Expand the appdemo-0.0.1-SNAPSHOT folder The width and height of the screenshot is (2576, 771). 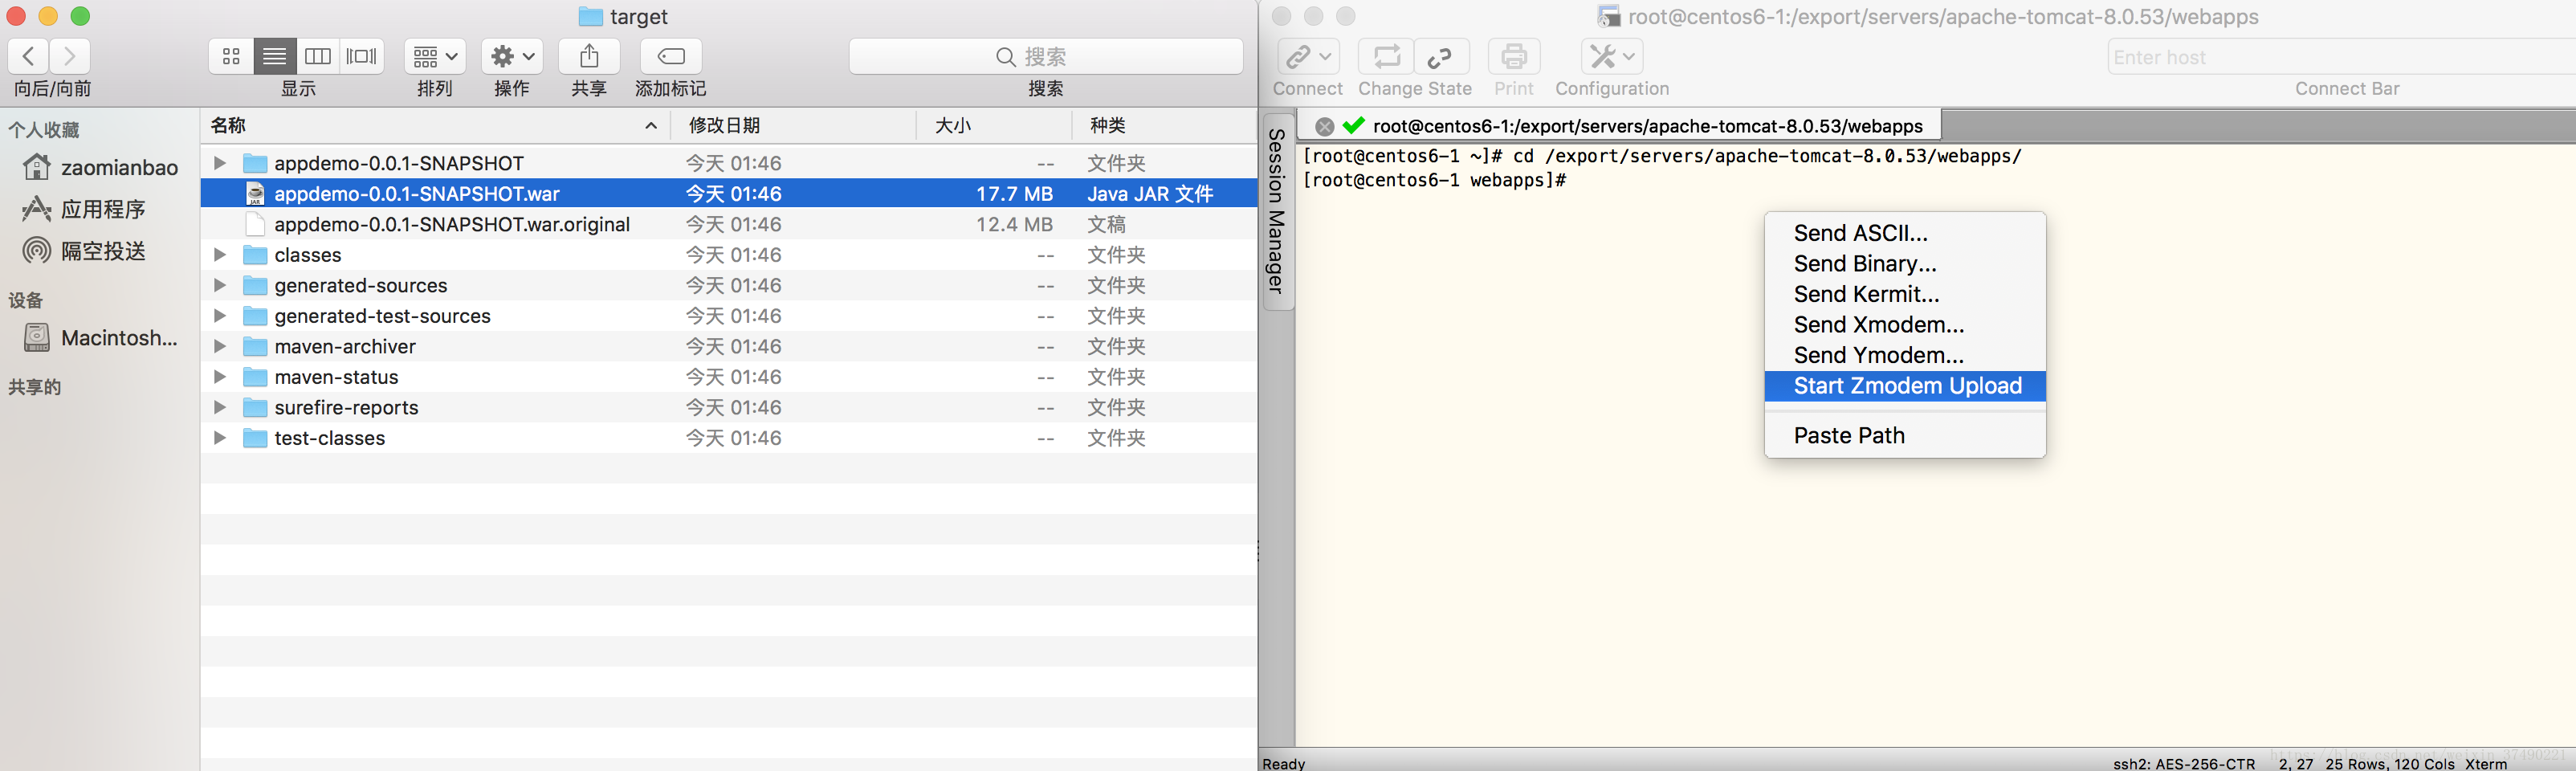[220, 163]
